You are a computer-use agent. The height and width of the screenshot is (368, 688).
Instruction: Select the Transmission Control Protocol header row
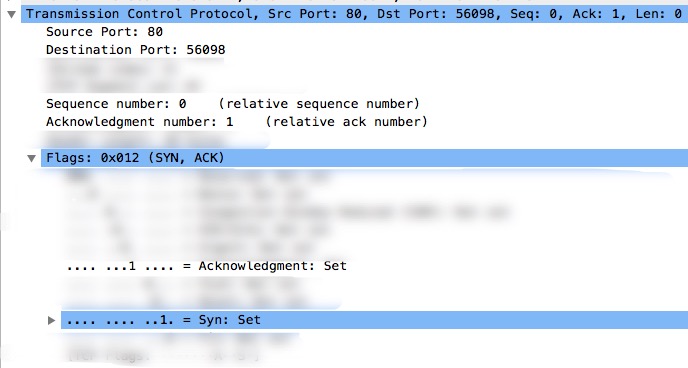pos(354,14)
